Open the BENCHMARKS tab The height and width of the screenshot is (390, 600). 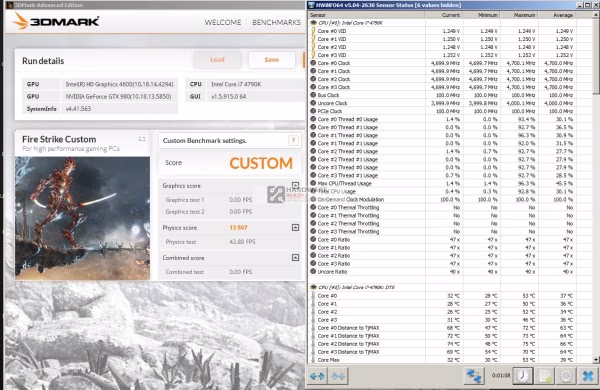pyautogui.click(x=276, y=23)
